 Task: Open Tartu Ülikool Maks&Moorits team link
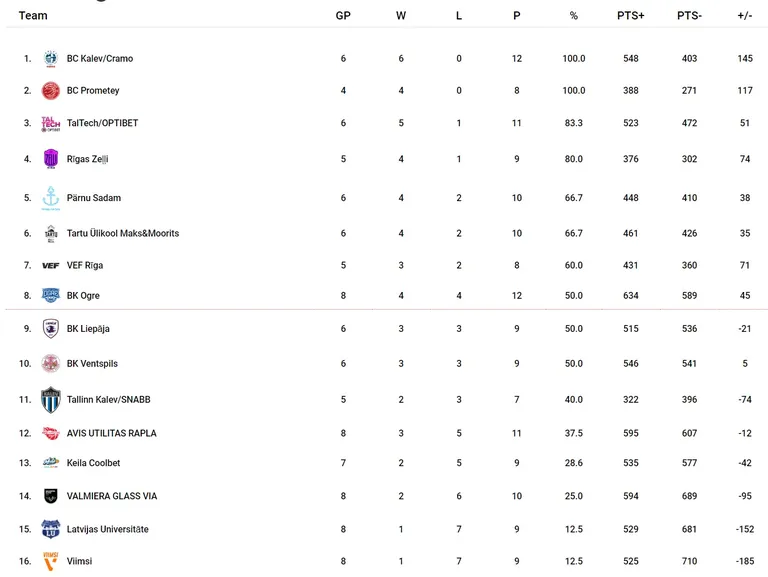[123, 233]
